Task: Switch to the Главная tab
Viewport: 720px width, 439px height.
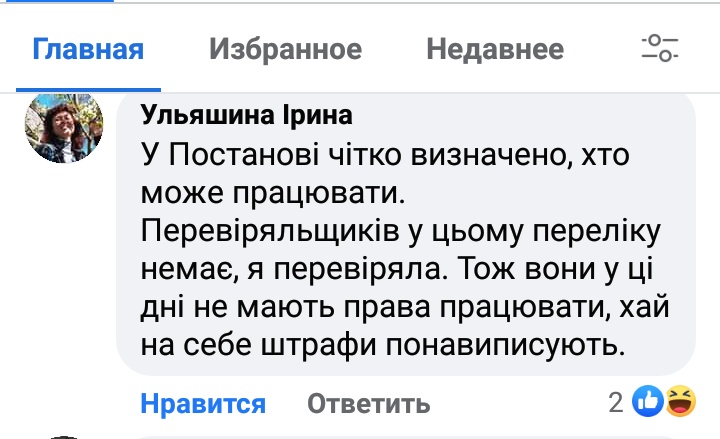Action: (x=89, y=49)
